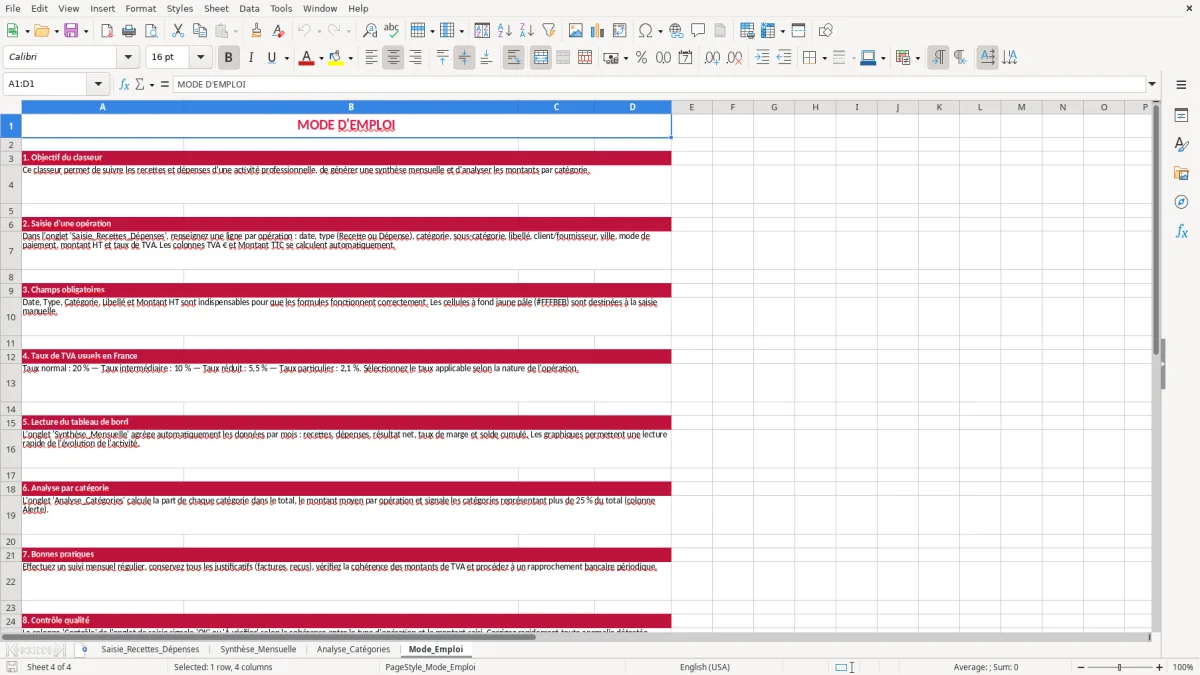
Task: Add a decimal place to the number format
Action: pyautogui.click(x=712, y=58)
